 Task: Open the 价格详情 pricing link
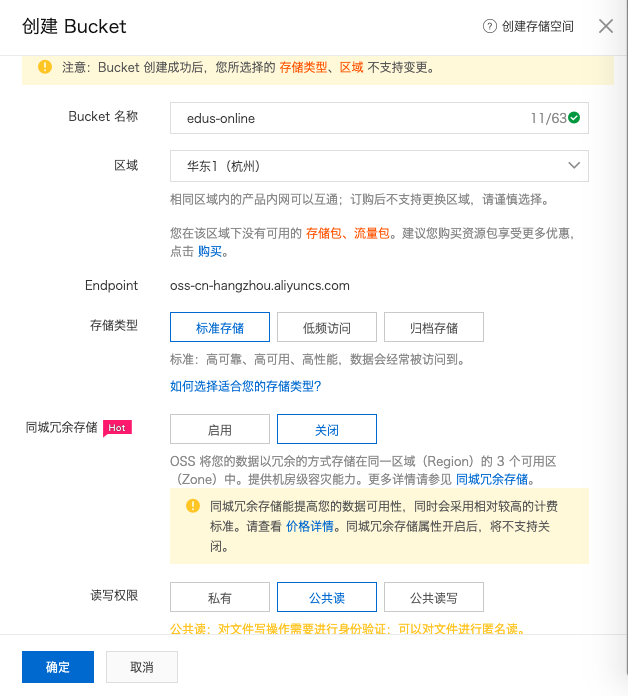(309, 525)
